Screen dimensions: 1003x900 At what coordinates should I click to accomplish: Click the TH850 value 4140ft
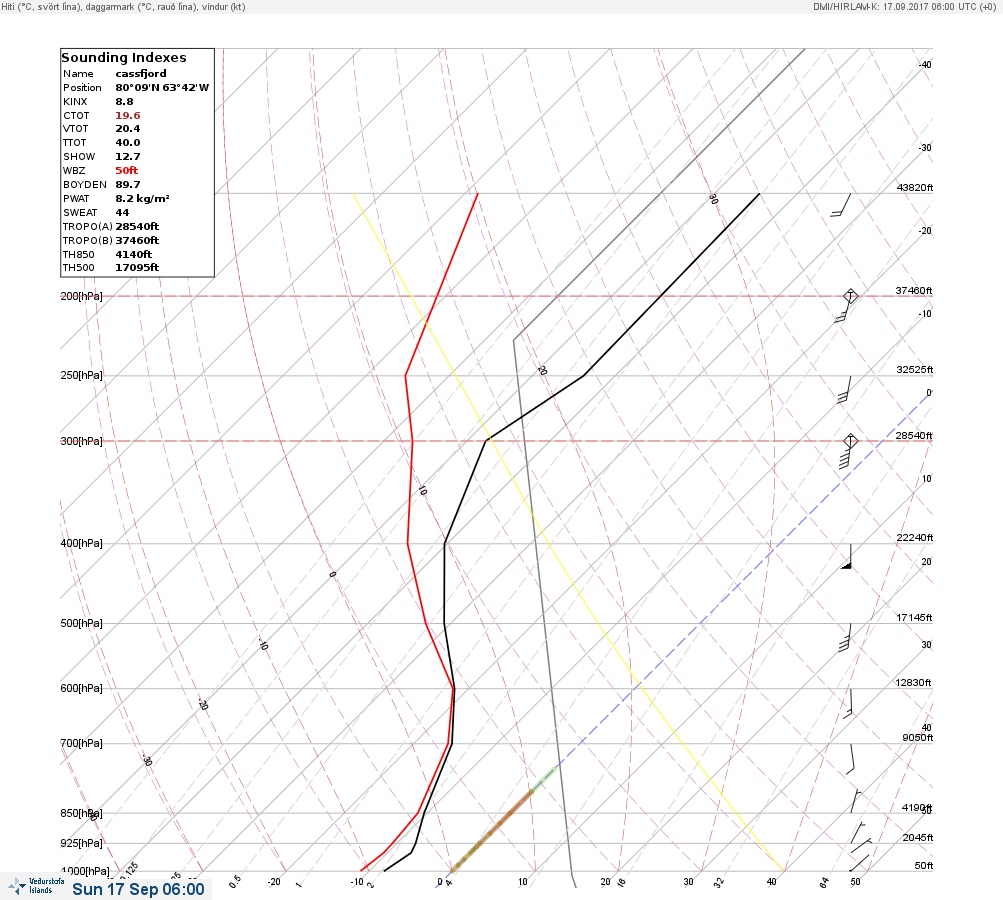point(133,255)
